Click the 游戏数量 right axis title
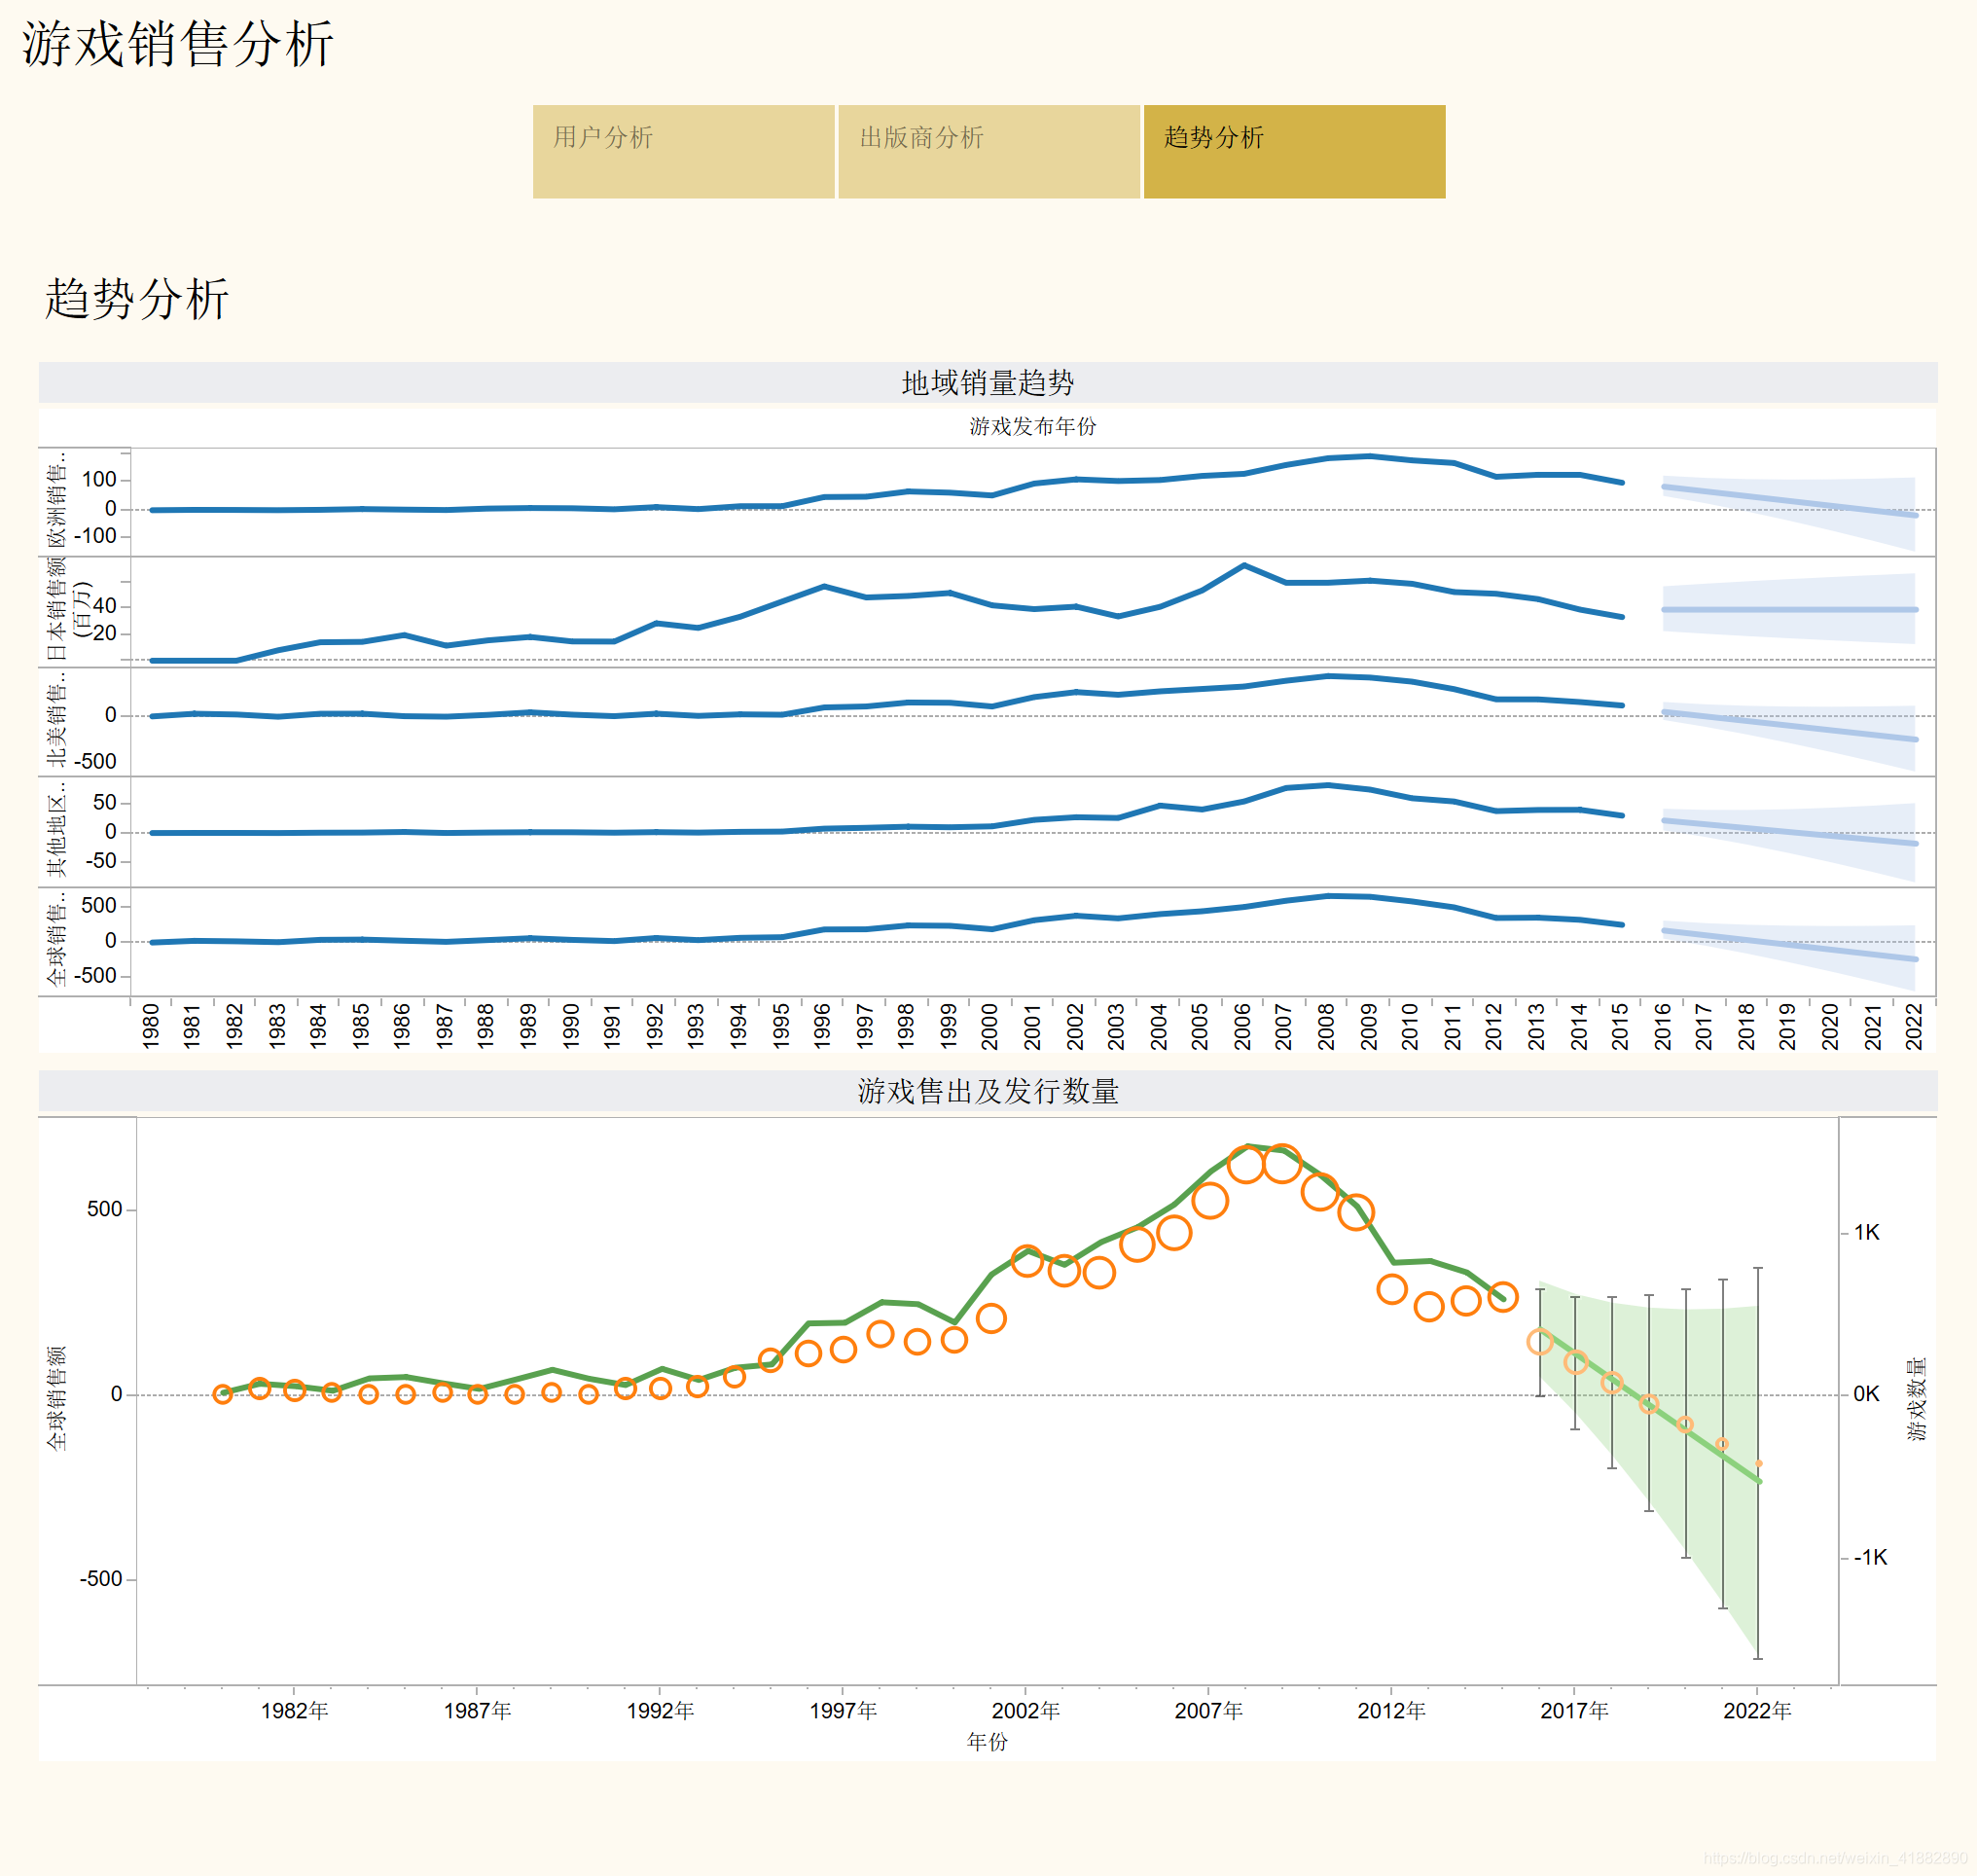1977x1876 pixels. [x=1916, y=1398]
